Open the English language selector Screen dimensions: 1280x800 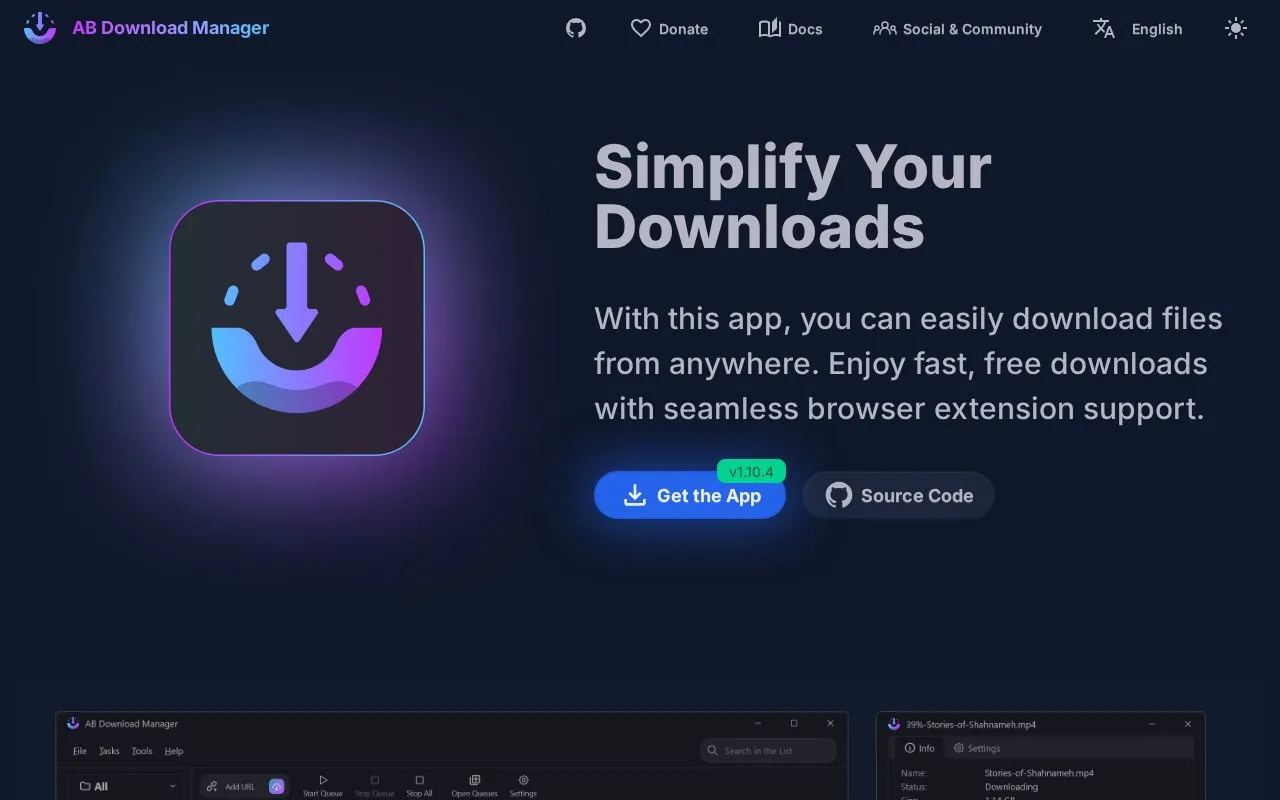(1137, 28)
